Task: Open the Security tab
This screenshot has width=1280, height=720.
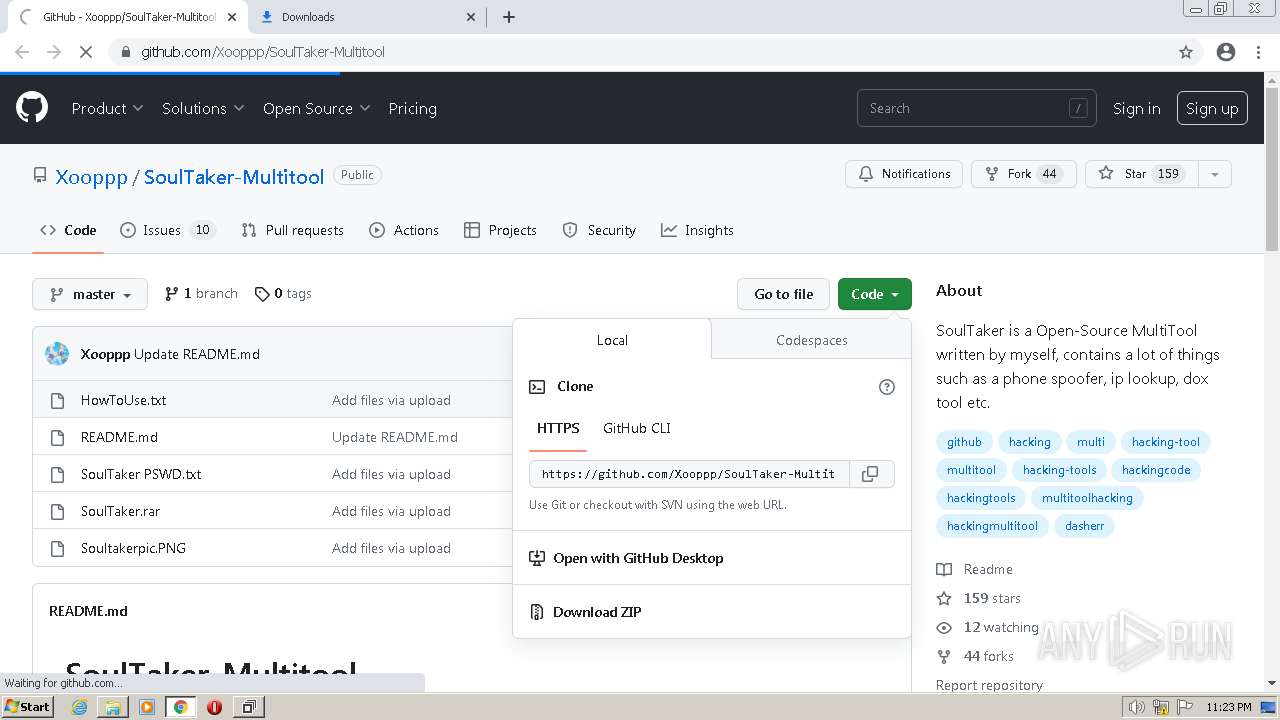Action: 599,230
